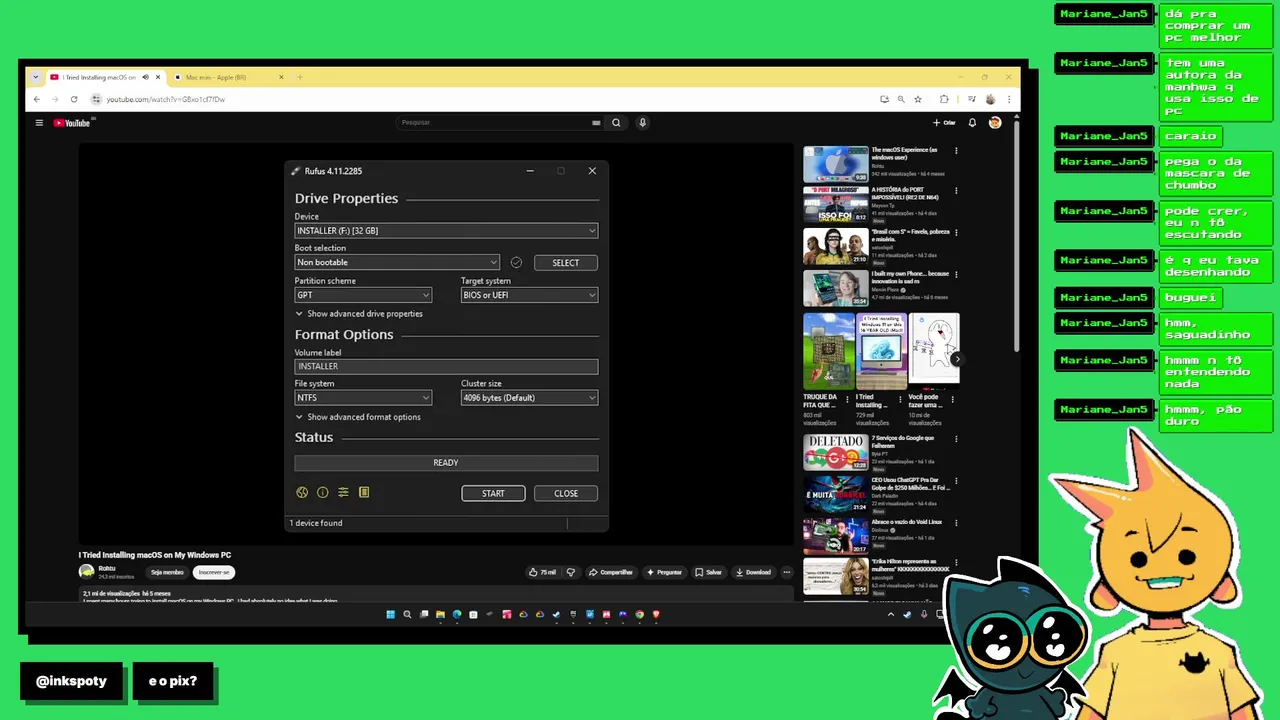Screen dimensions: 1280x720
Task: Open the Cluster size dropdown
Action: [529, 398]
